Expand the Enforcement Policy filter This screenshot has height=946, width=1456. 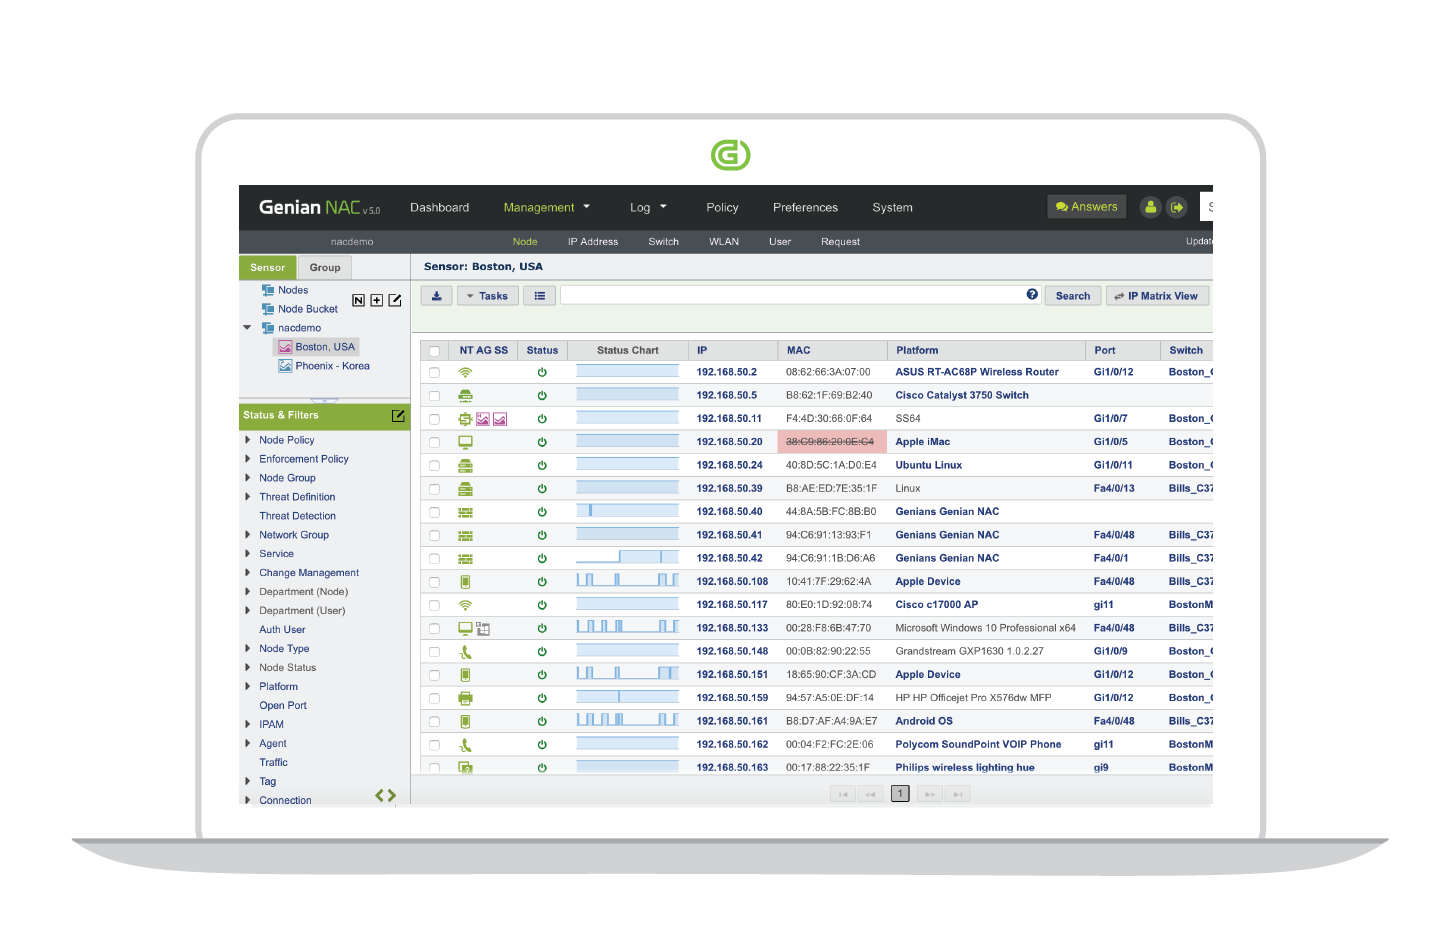click(x=247, y=459)
